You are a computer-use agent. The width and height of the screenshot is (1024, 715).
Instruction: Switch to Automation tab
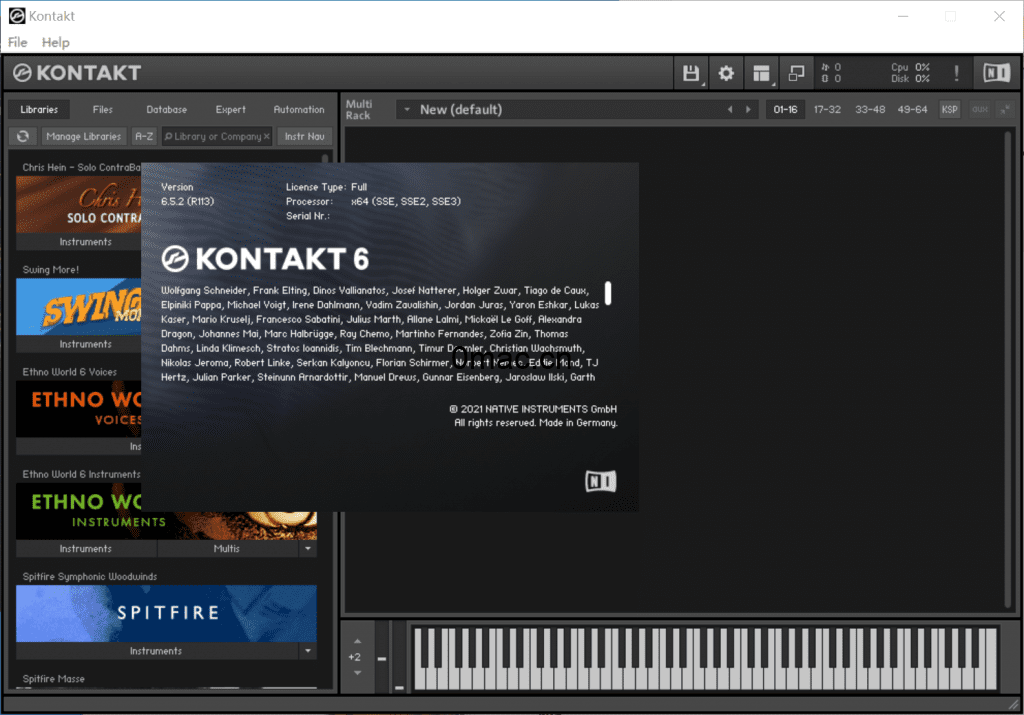(x=299, y=110)
